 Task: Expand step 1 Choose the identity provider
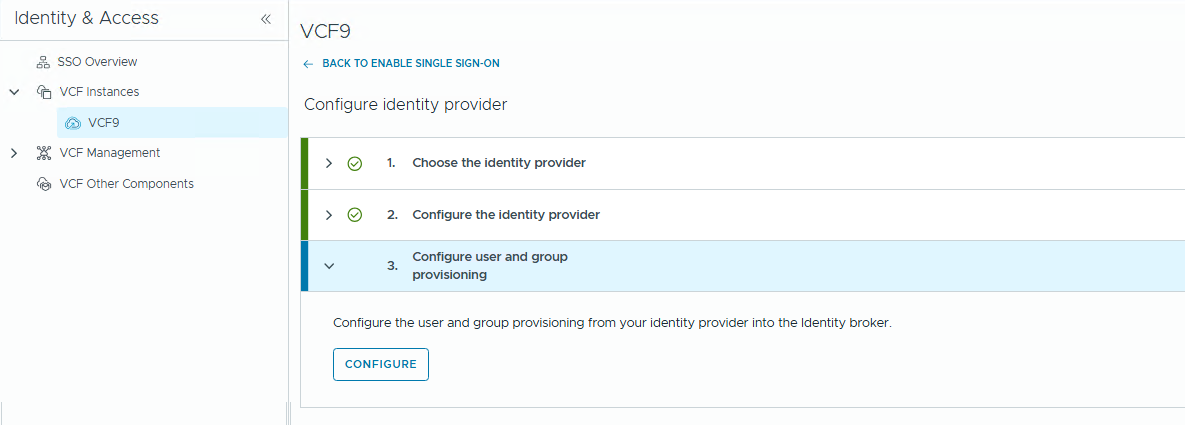click(329, 163)
